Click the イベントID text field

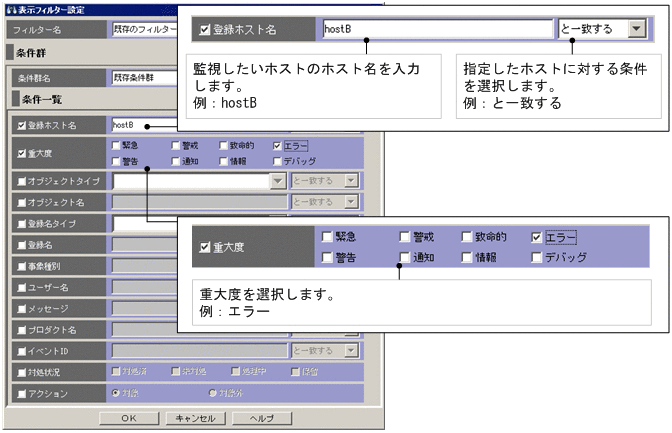click(x=200, y=351)
